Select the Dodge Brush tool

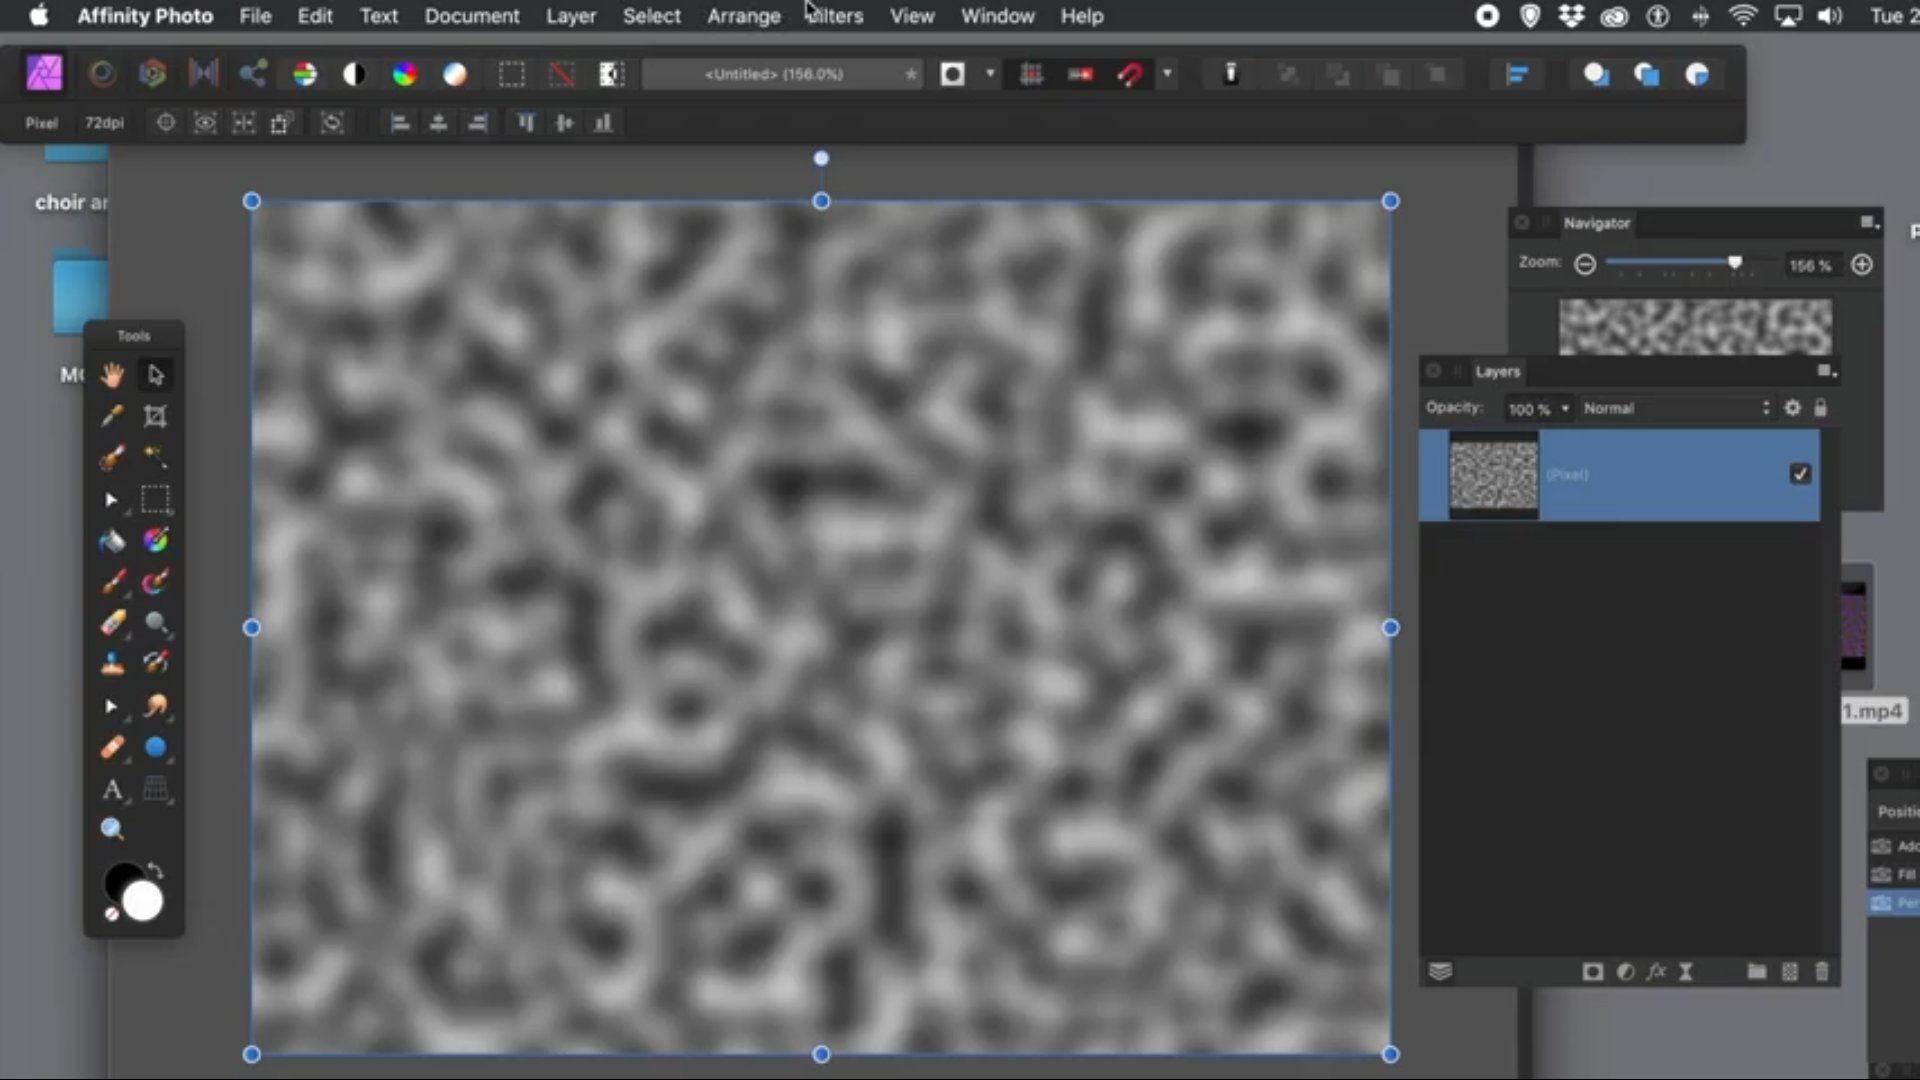(155, 623)
